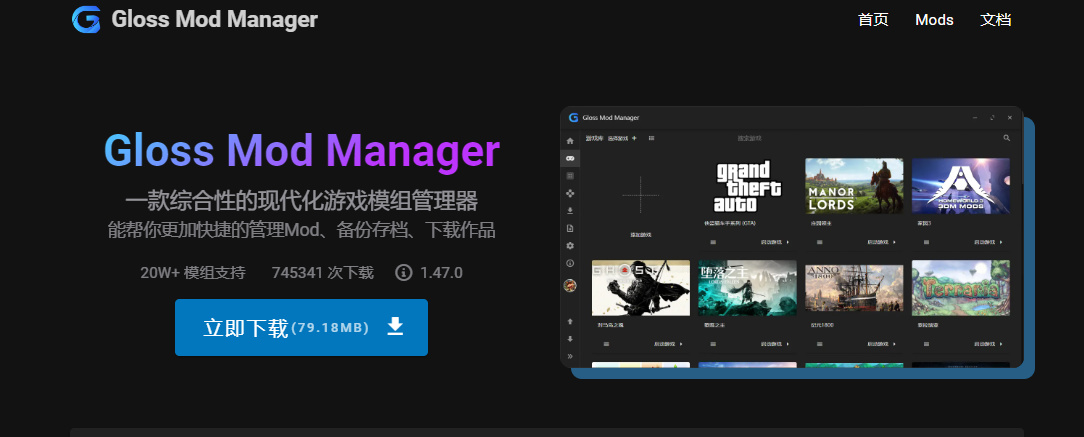Open hamburger menu under Ghost of Tsushima card
Screen dimensions: 1084x437
pos(606,344)
